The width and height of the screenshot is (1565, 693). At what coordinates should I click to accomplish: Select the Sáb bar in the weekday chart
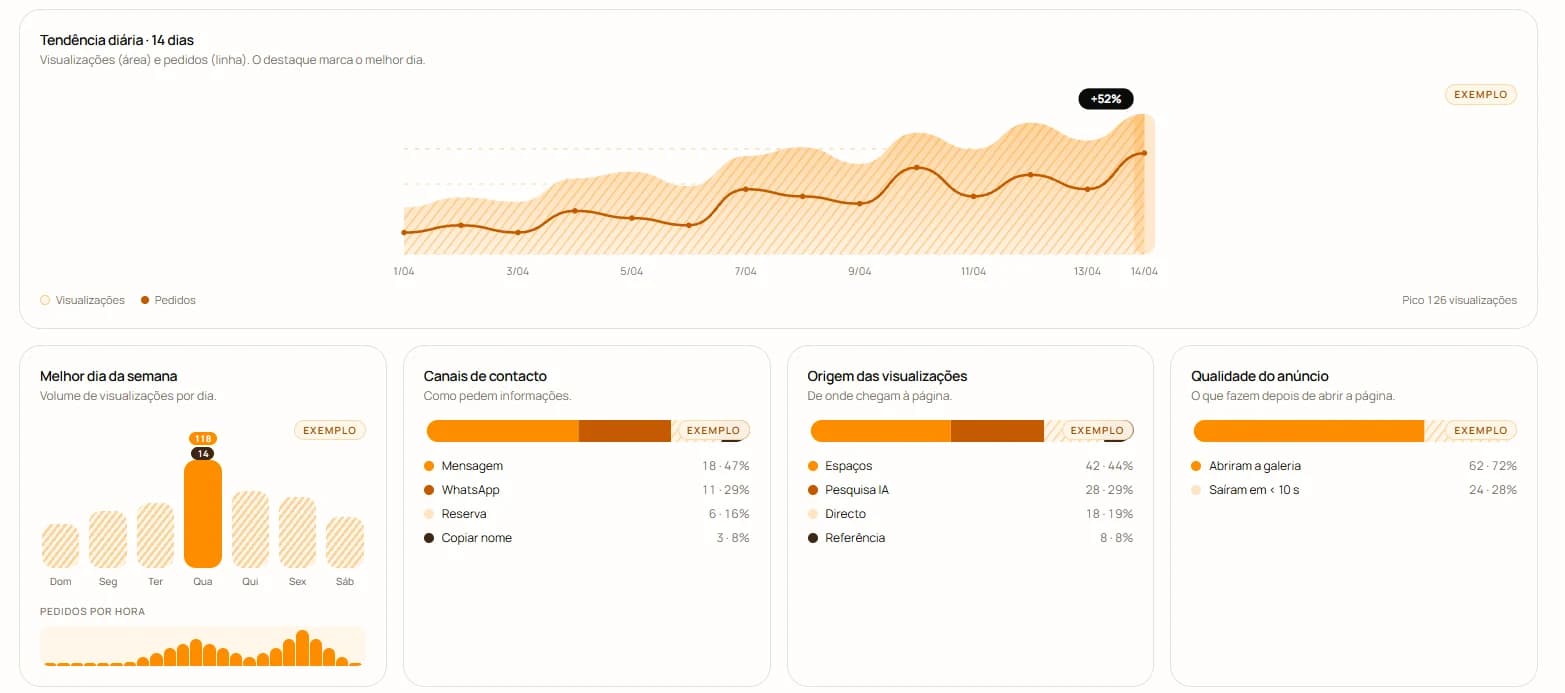[345, 542]
